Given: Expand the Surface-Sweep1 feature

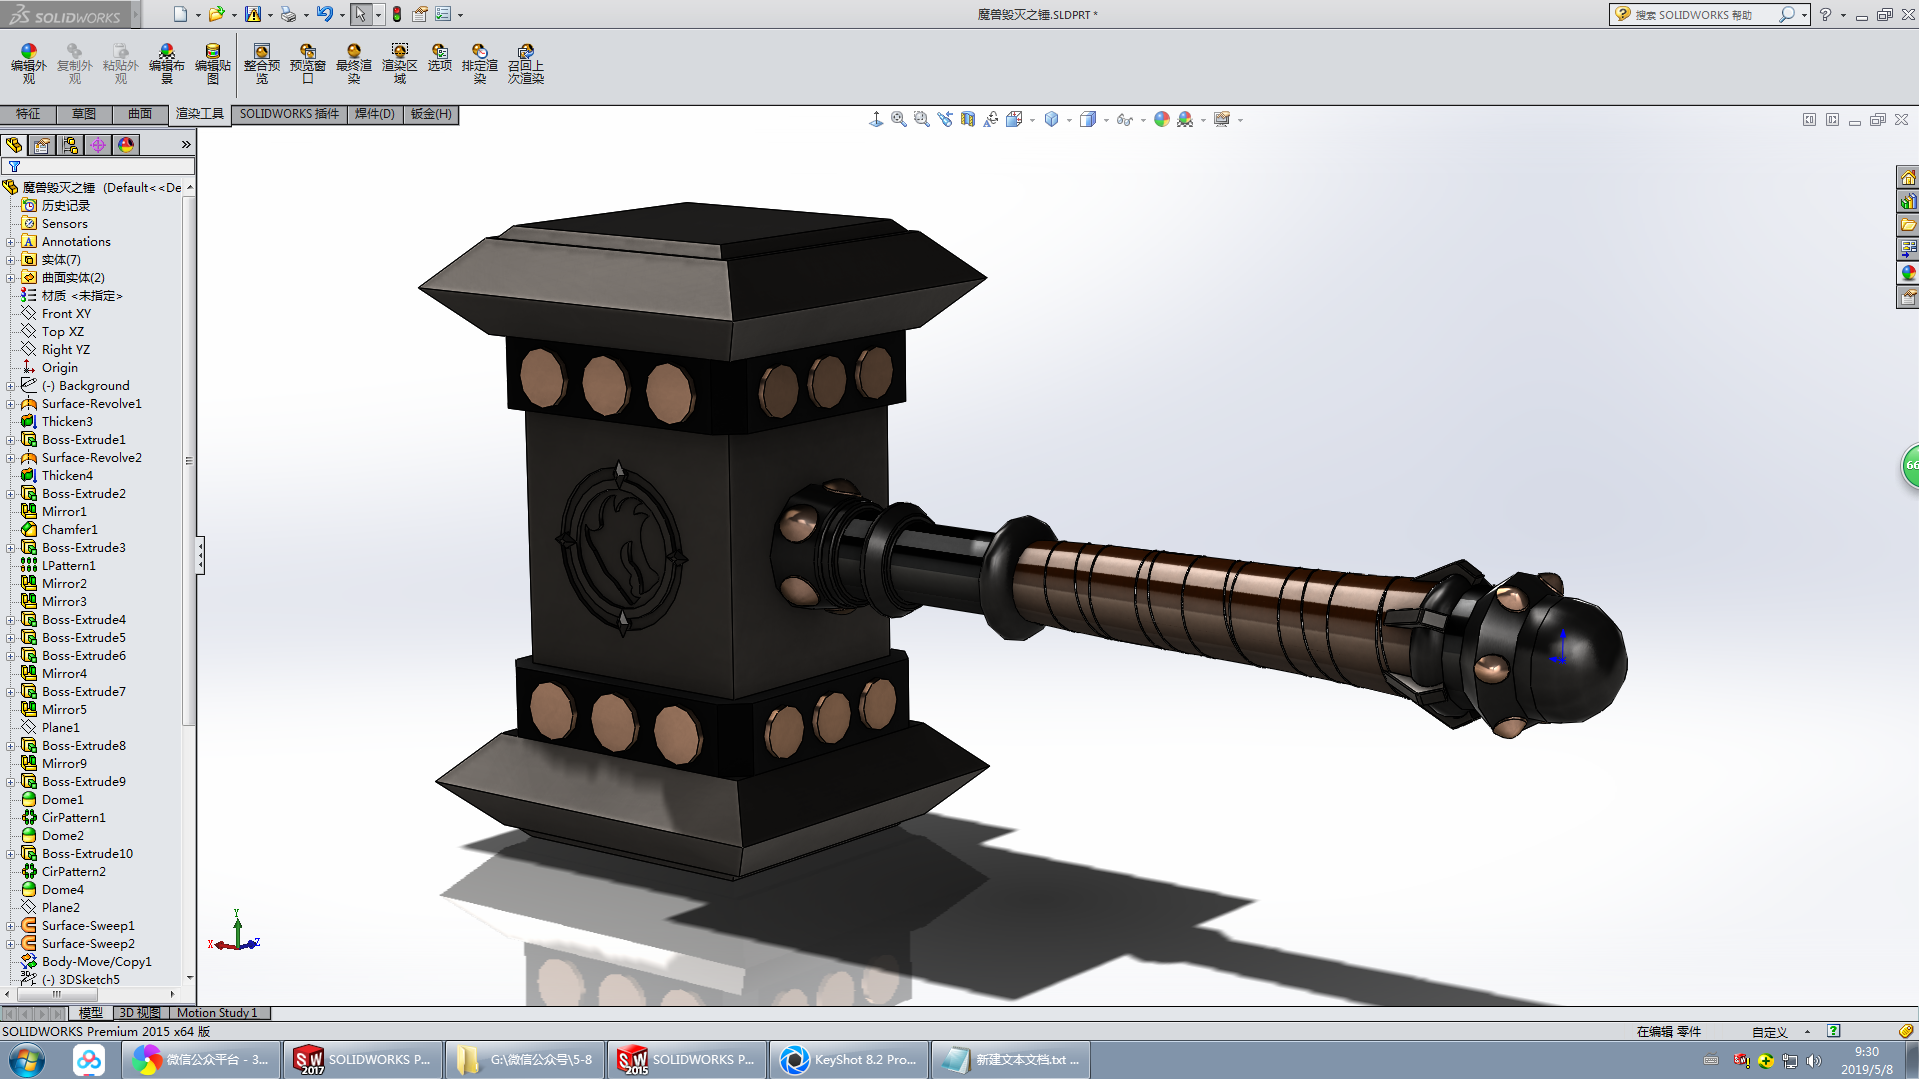Looking at the screenshot, I should click(10, 926).
